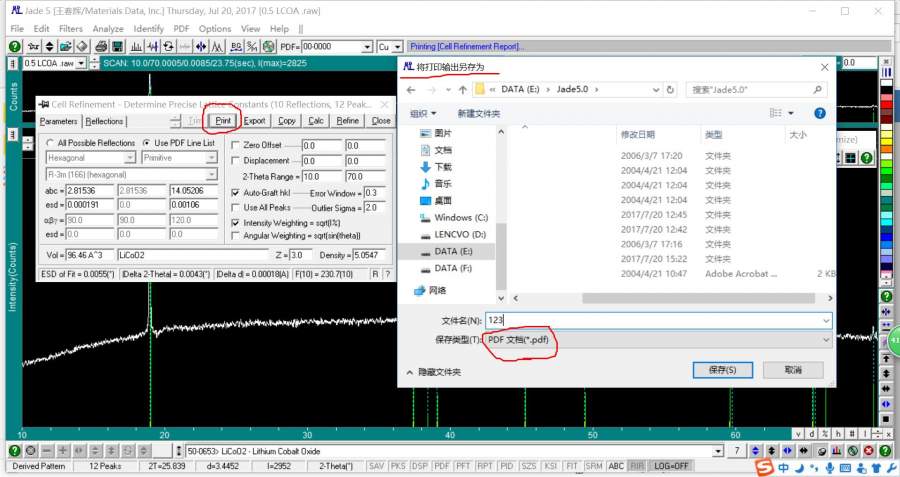Toggle the Auto-Graft hkl checkbox

coord(235,193)
